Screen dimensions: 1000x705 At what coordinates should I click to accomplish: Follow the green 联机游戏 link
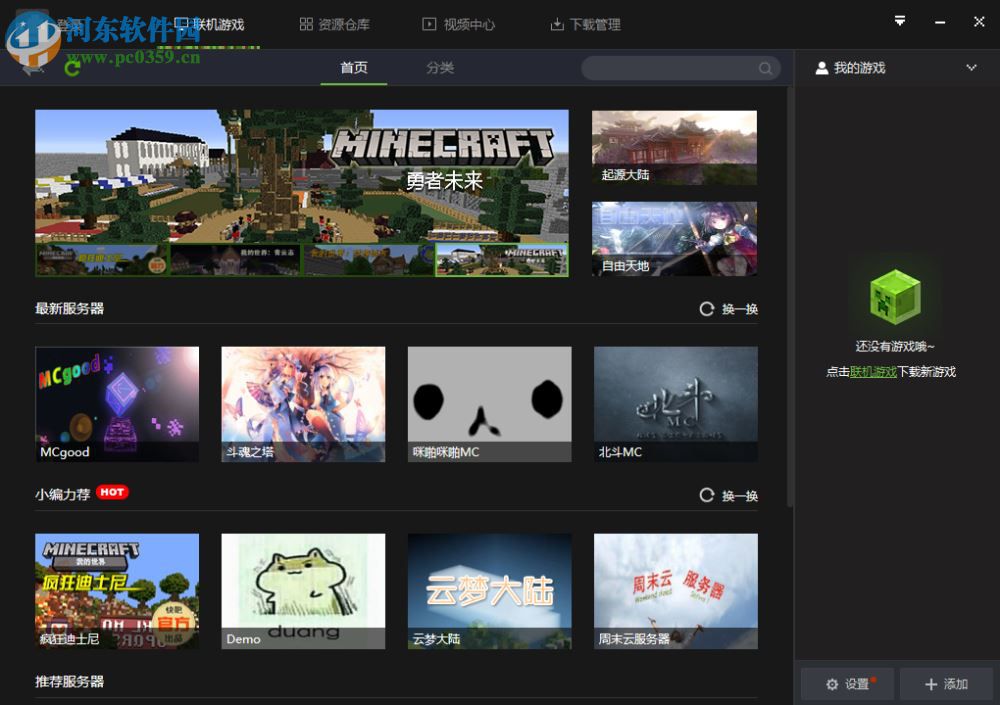(x=873, y=372)
